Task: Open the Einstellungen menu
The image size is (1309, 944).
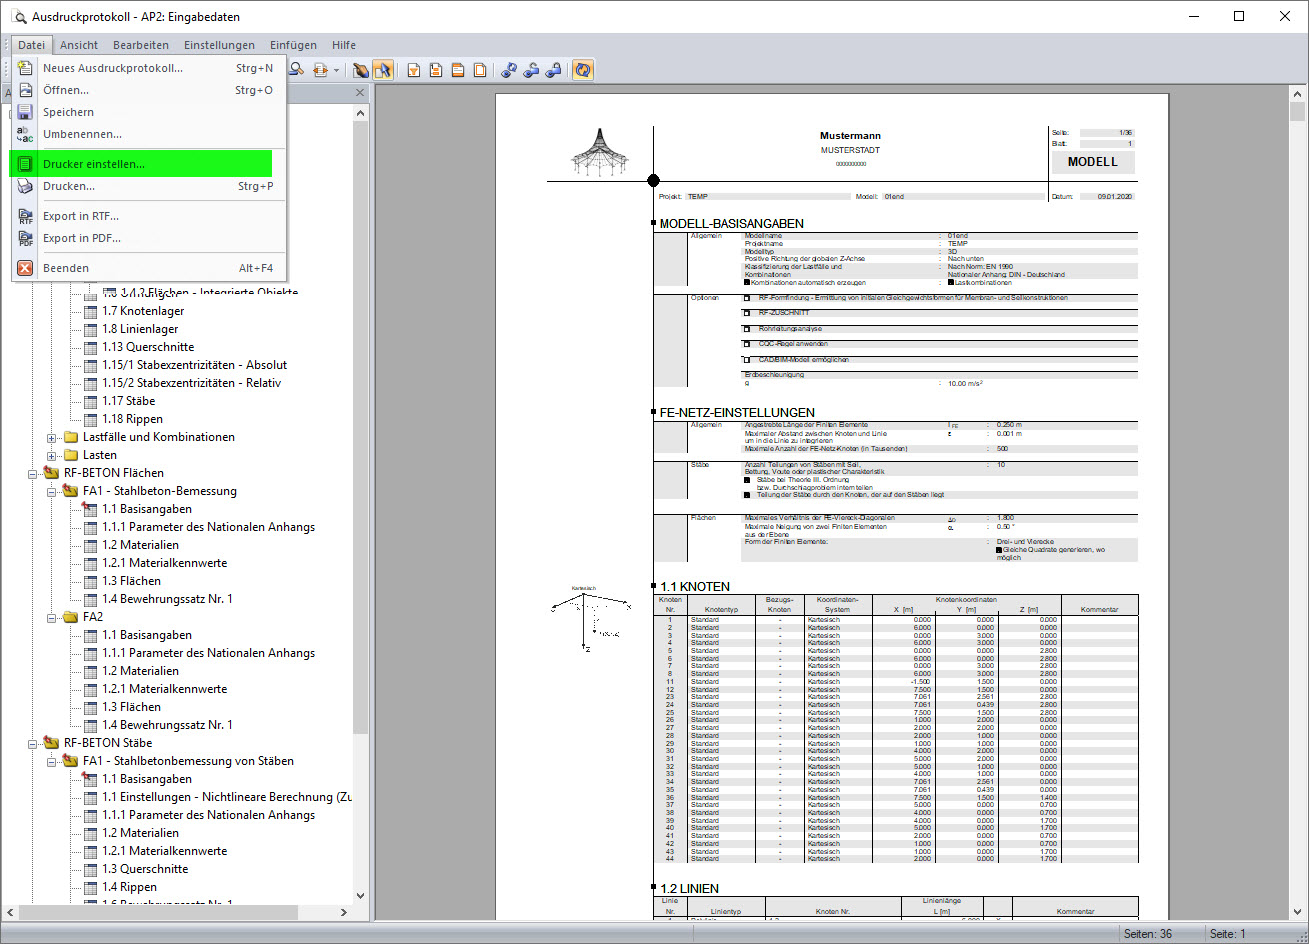Action: (x=219, y=44)
